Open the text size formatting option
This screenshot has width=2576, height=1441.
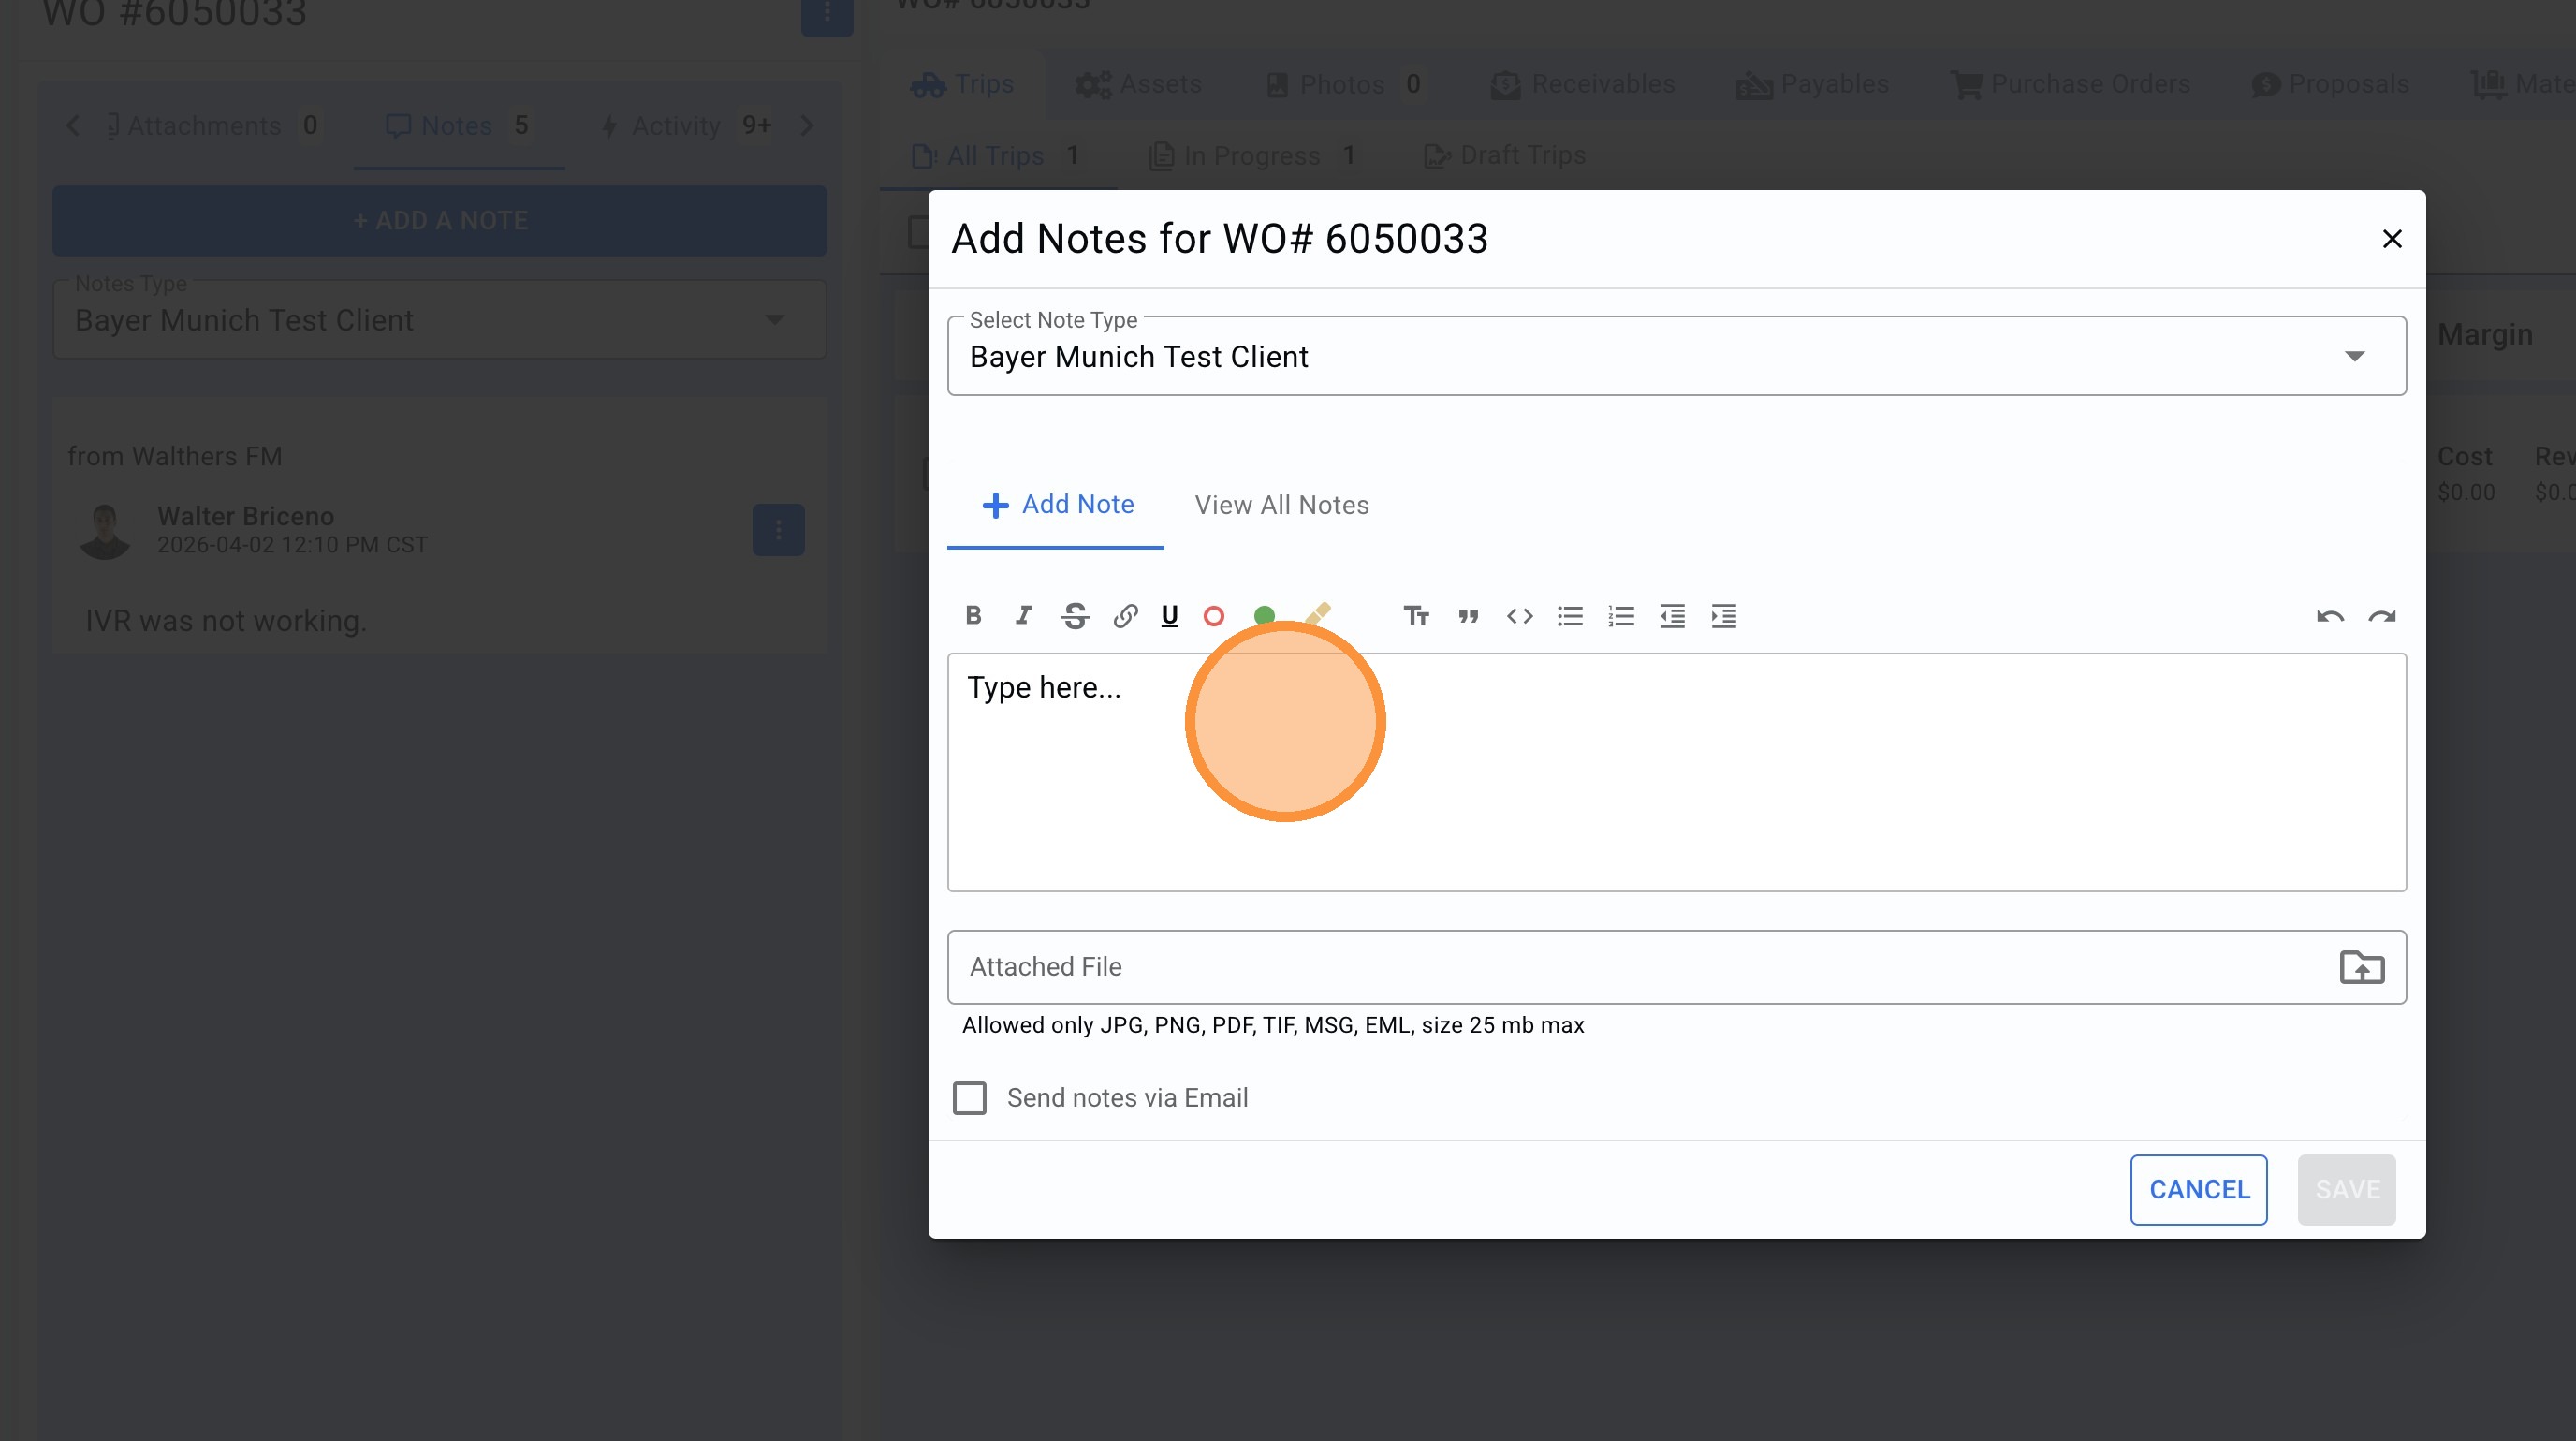click(1416, 616)
